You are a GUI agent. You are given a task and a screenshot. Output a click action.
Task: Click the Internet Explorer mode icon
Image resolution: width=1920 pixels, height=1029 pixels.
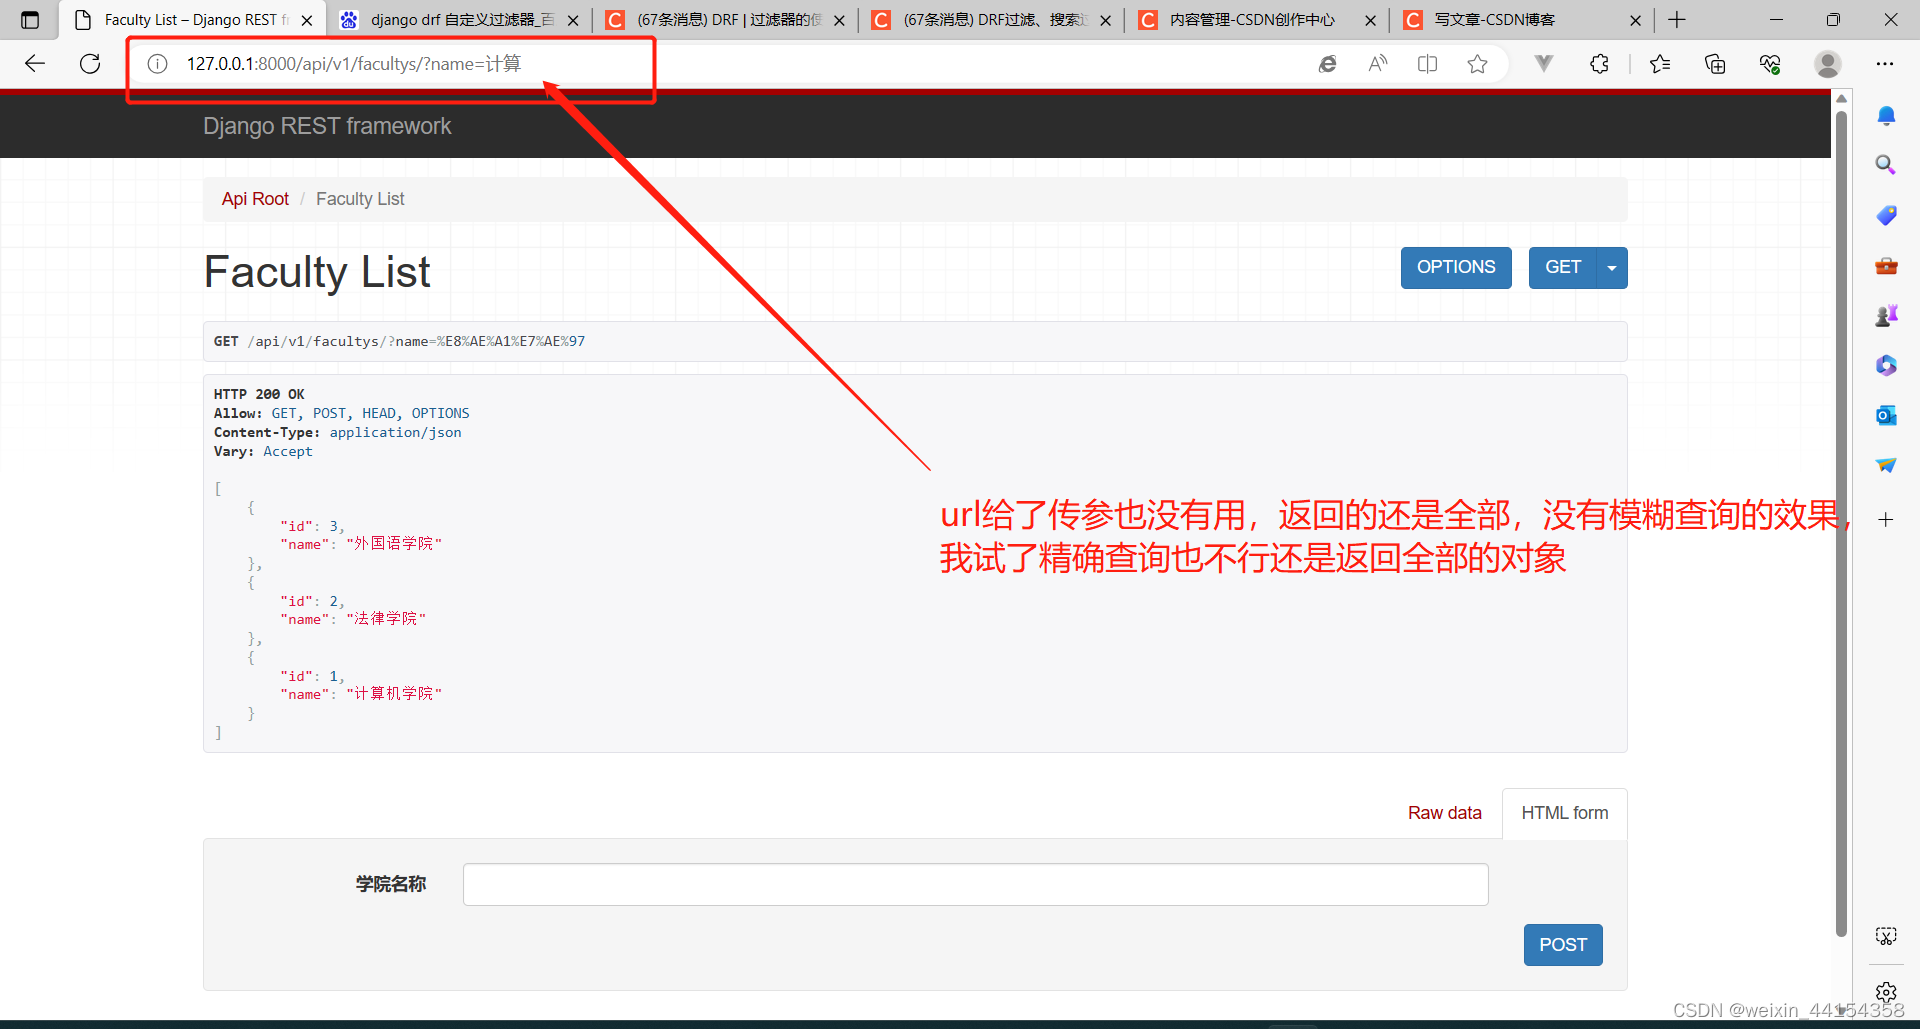pyautogui.click(x=1327, y=64)
